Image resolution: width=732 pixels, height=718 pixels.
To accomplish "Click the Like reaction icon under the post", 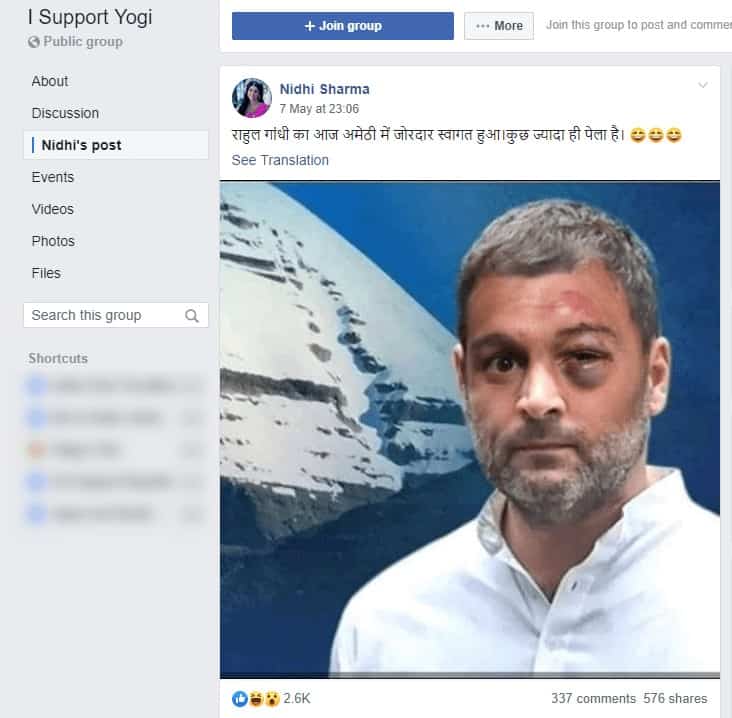I will (239, 699).
